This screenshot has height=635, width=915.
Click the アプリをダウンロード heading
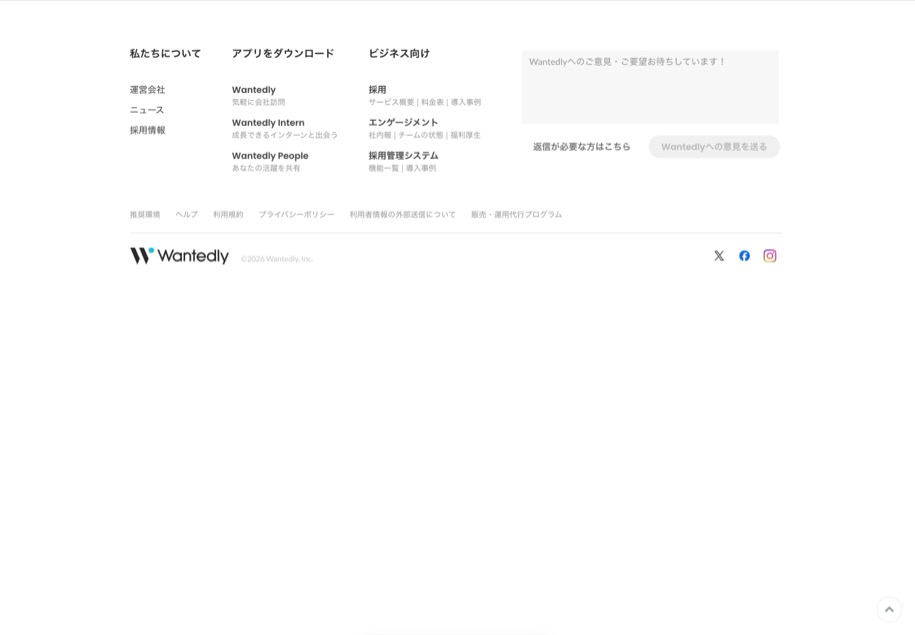283,54
